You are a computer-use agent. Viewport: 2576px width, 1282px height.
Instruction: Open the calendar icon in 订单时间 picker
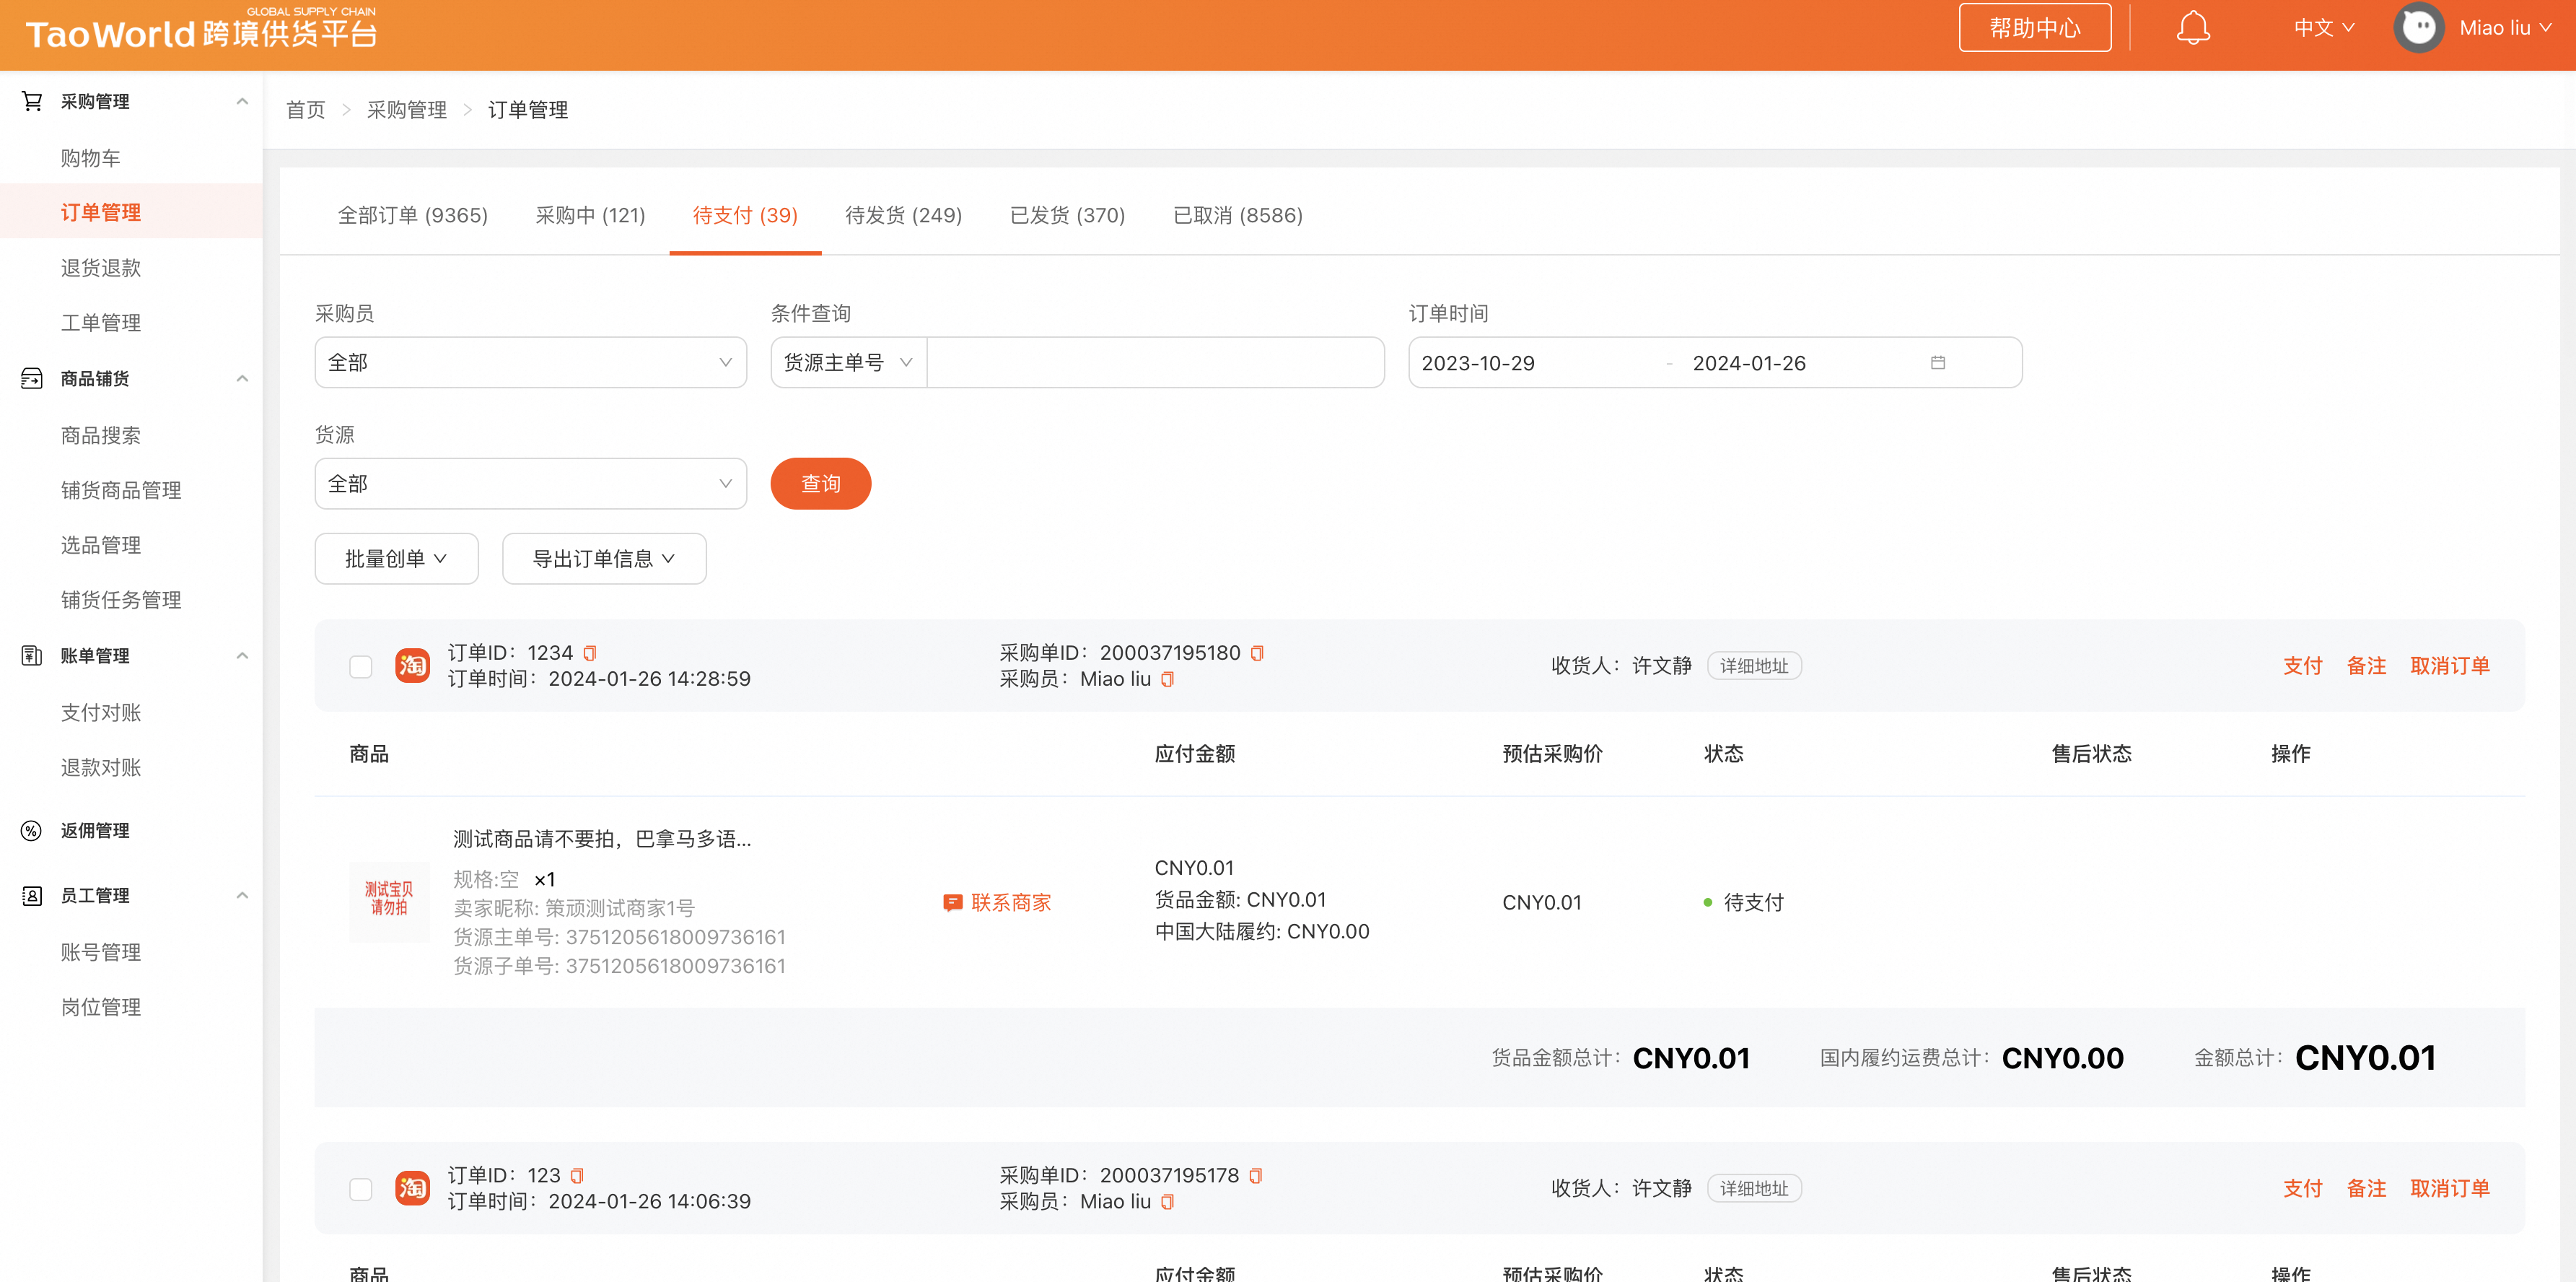click(x=1939, y=362)
